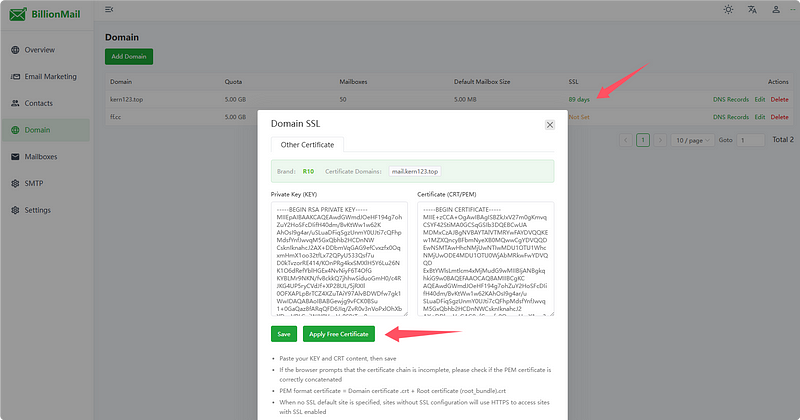Viewport: 800px width, 420px height.
Task: Select the Other Certificate tab
Action: pos(307,145)
